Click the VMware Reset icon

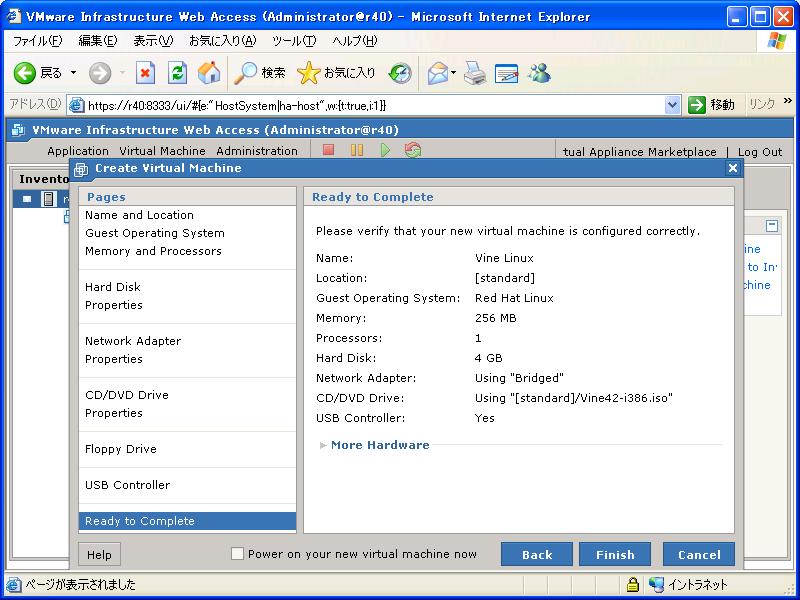tap(413, 149)
